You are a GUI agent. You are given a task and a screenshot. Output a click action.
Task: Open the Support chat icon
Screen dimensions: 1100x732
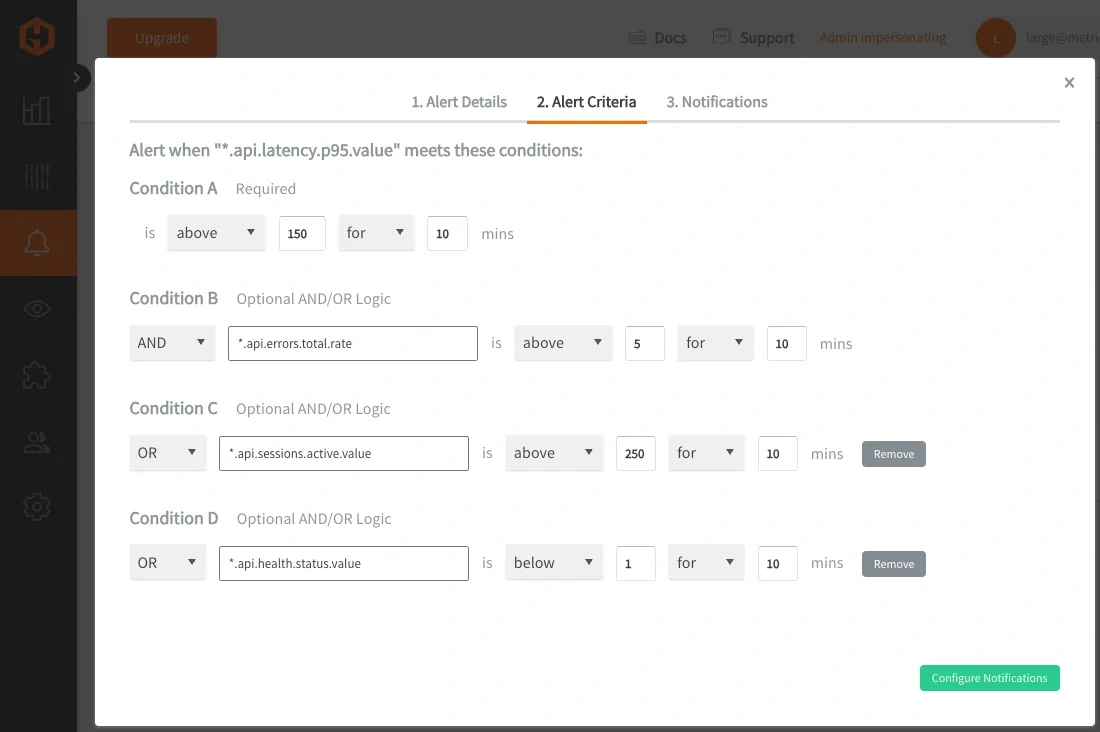click(x=722, y=36)
